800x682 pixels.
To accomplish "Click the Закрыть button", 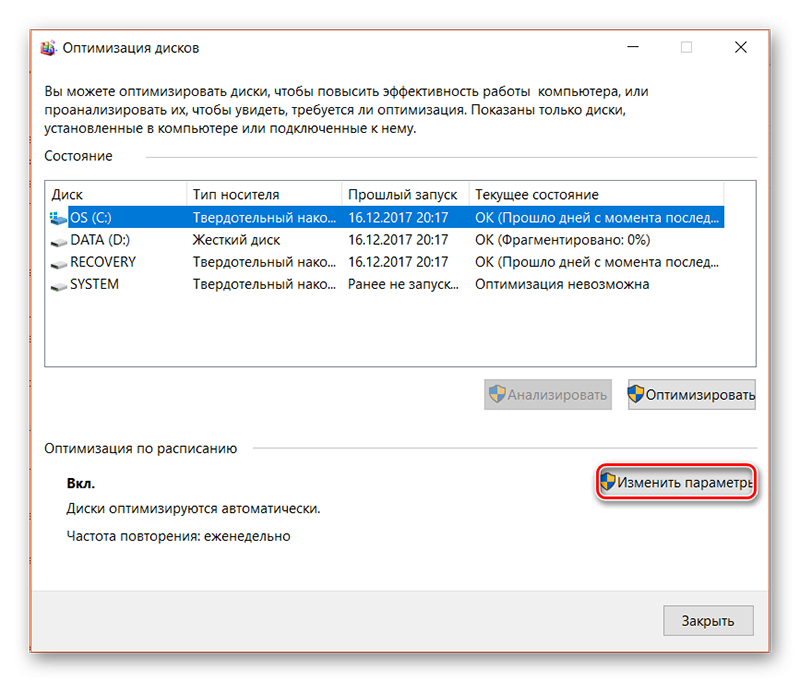I will pos(708,620).
